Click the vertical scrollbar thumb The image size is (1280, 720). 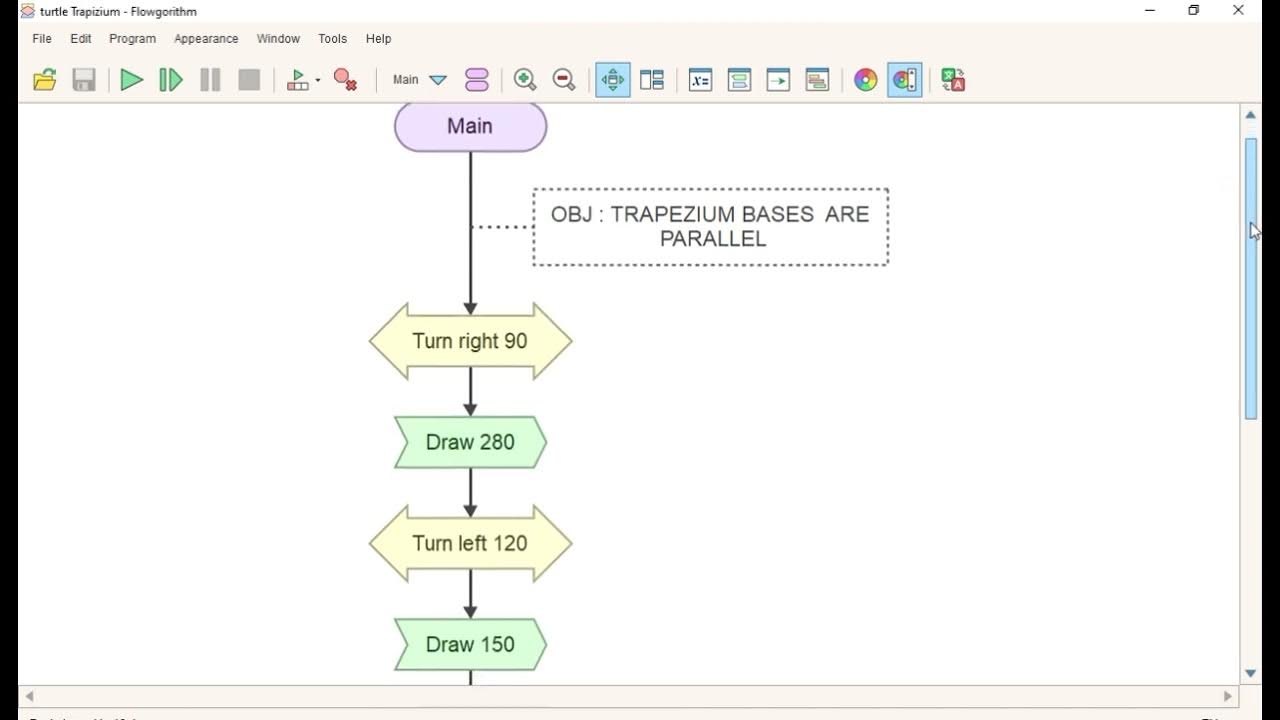coord(1250,278)
